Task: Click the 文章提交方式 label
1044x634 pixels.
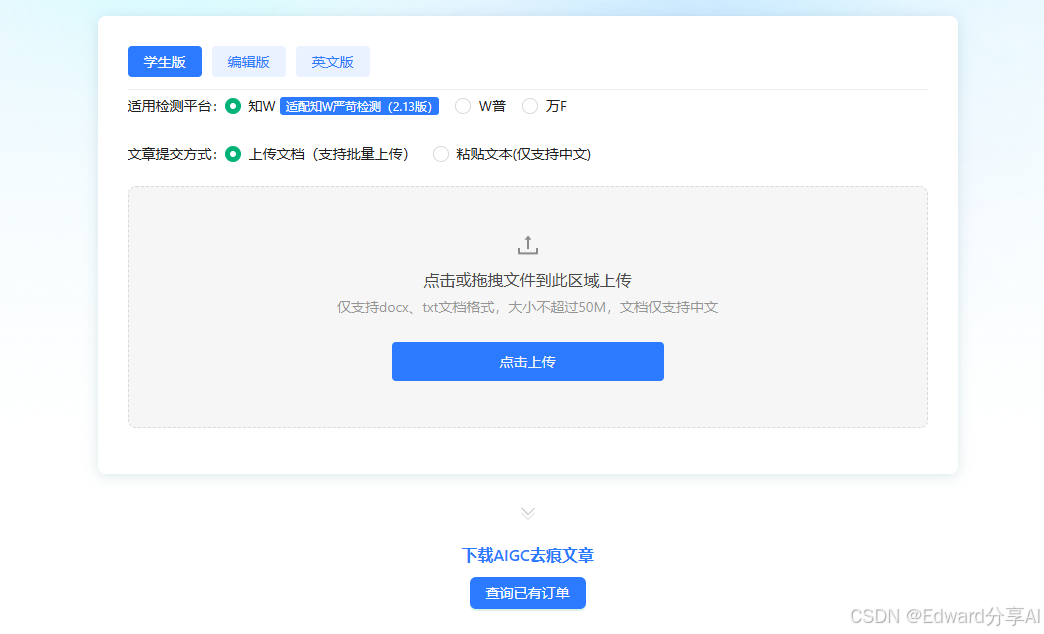Action: coord(172,155)
